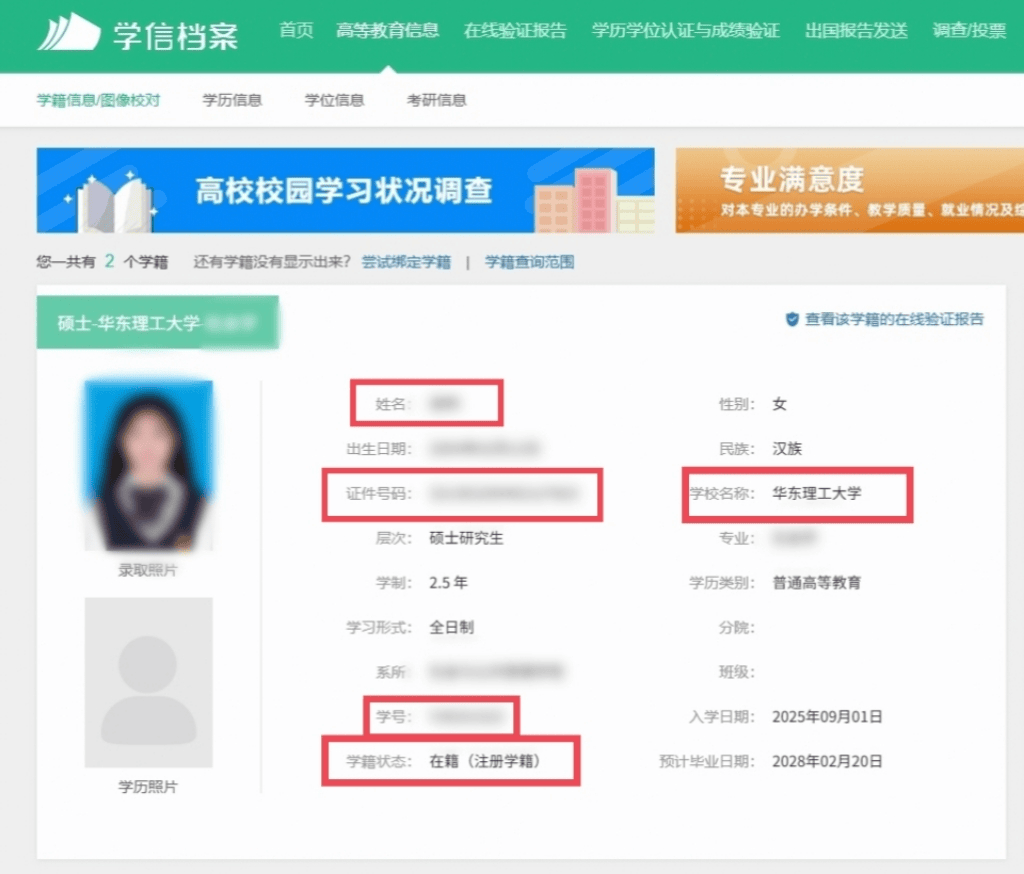Open the 高等教育信息 menu item

[x=387, y=31]
